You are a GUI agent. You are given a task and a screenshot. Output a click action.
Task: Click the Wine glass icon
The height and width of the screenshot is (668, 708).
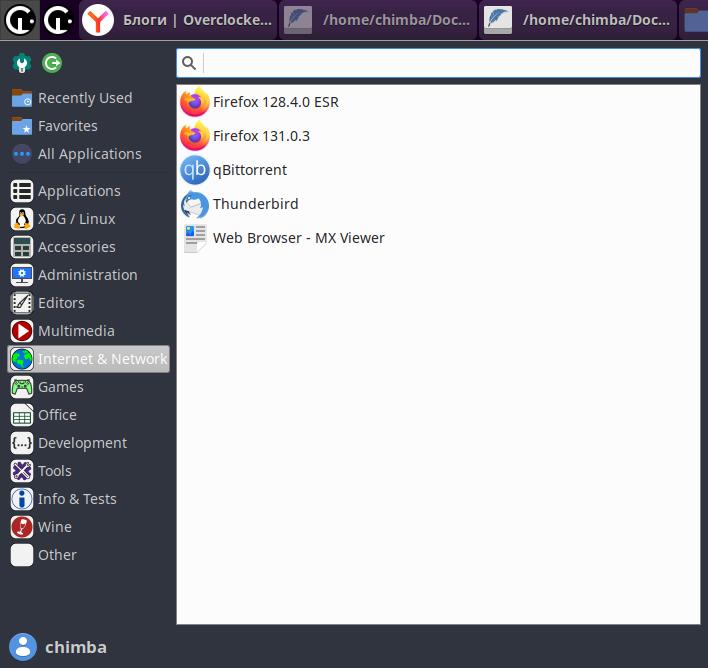pyautogui.click(x=22, y=527)
